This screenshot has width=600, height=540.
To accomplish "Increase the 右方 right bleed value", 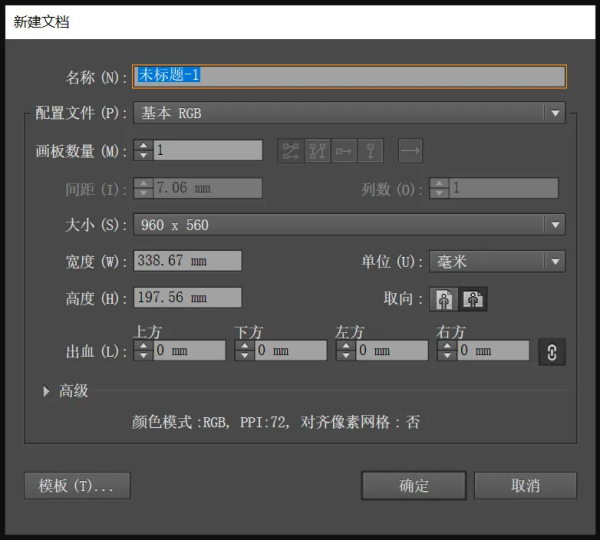I will pyautogui.click(x=447, y=346).
